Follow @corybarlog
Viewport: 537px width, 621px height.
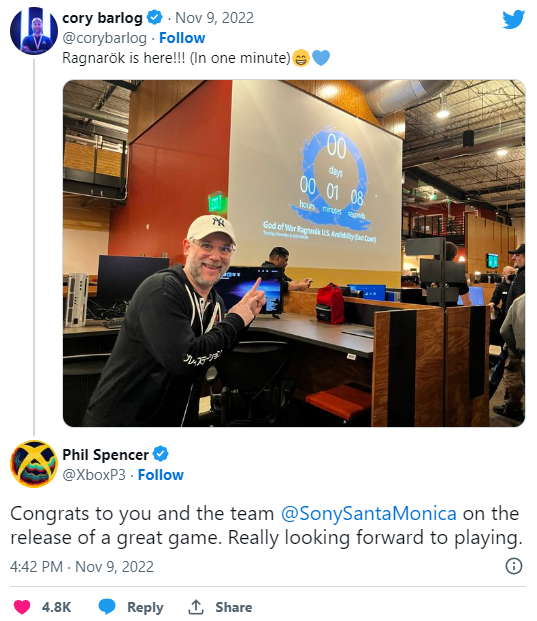(x=182, y=38)
